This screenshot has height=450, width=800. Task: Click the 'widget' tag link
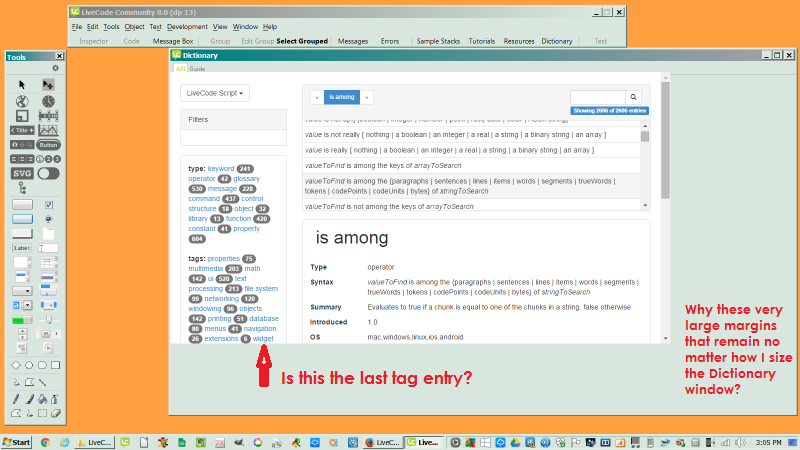point(263,339)
